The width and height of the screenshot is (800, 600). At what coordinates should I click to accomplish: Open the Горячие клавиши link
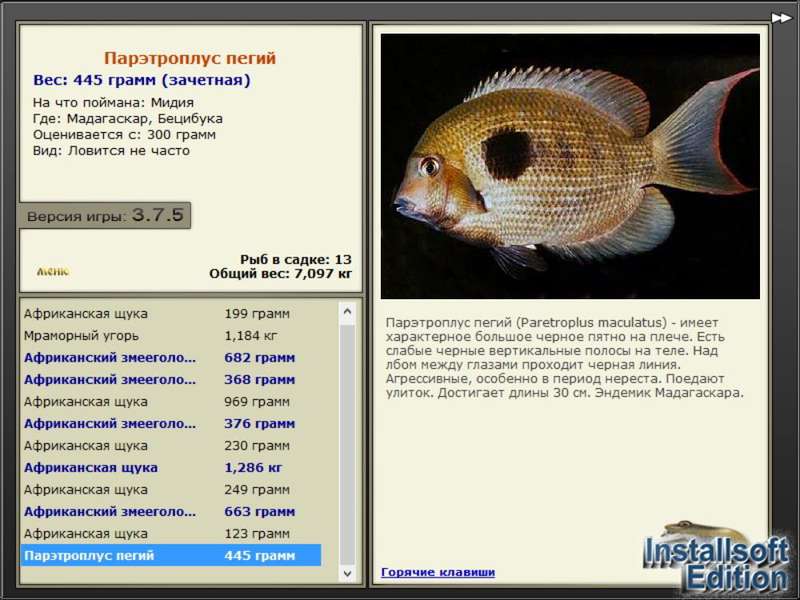[x=438, y=572]
